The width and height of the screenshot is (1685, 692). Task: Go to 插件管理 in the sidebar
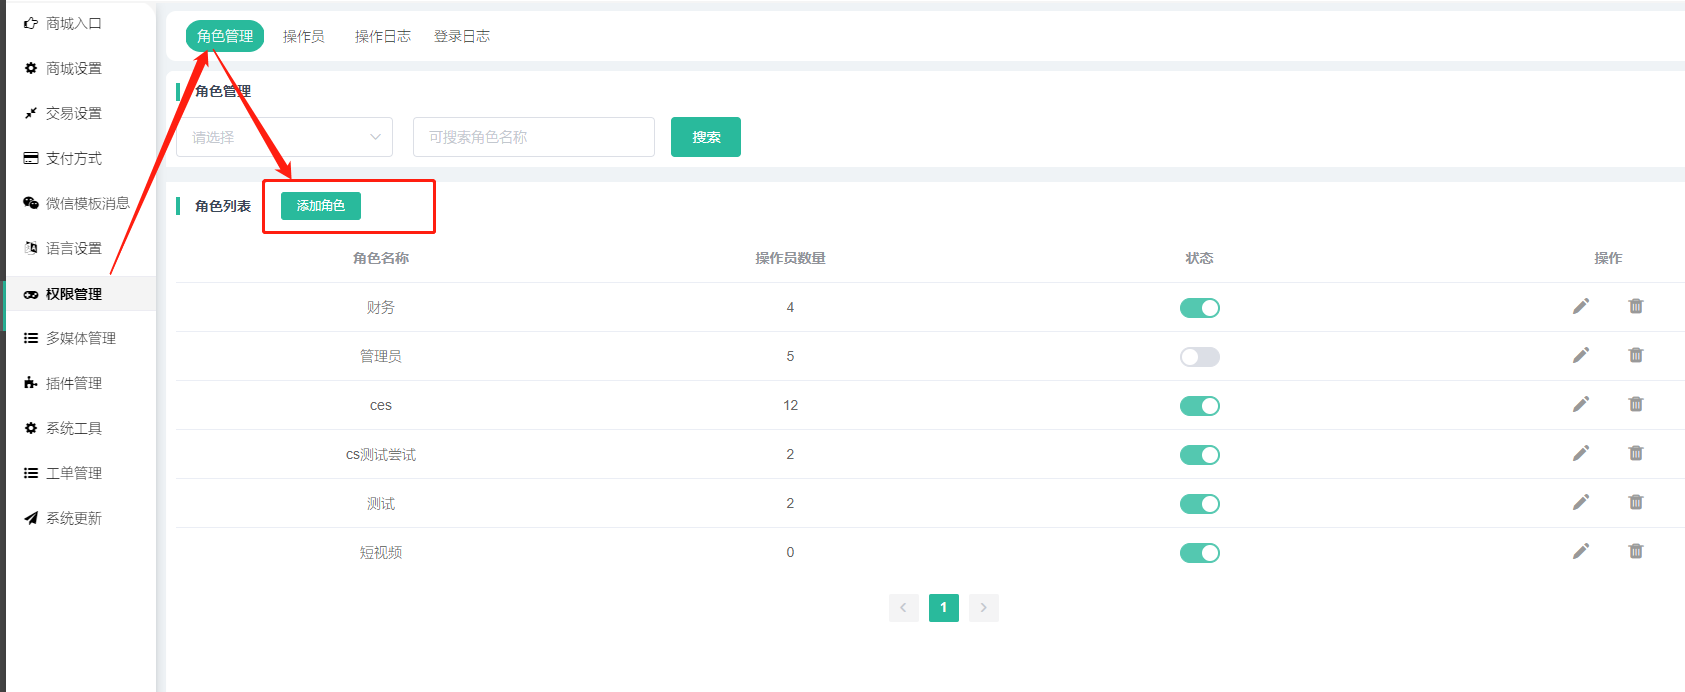73,383
